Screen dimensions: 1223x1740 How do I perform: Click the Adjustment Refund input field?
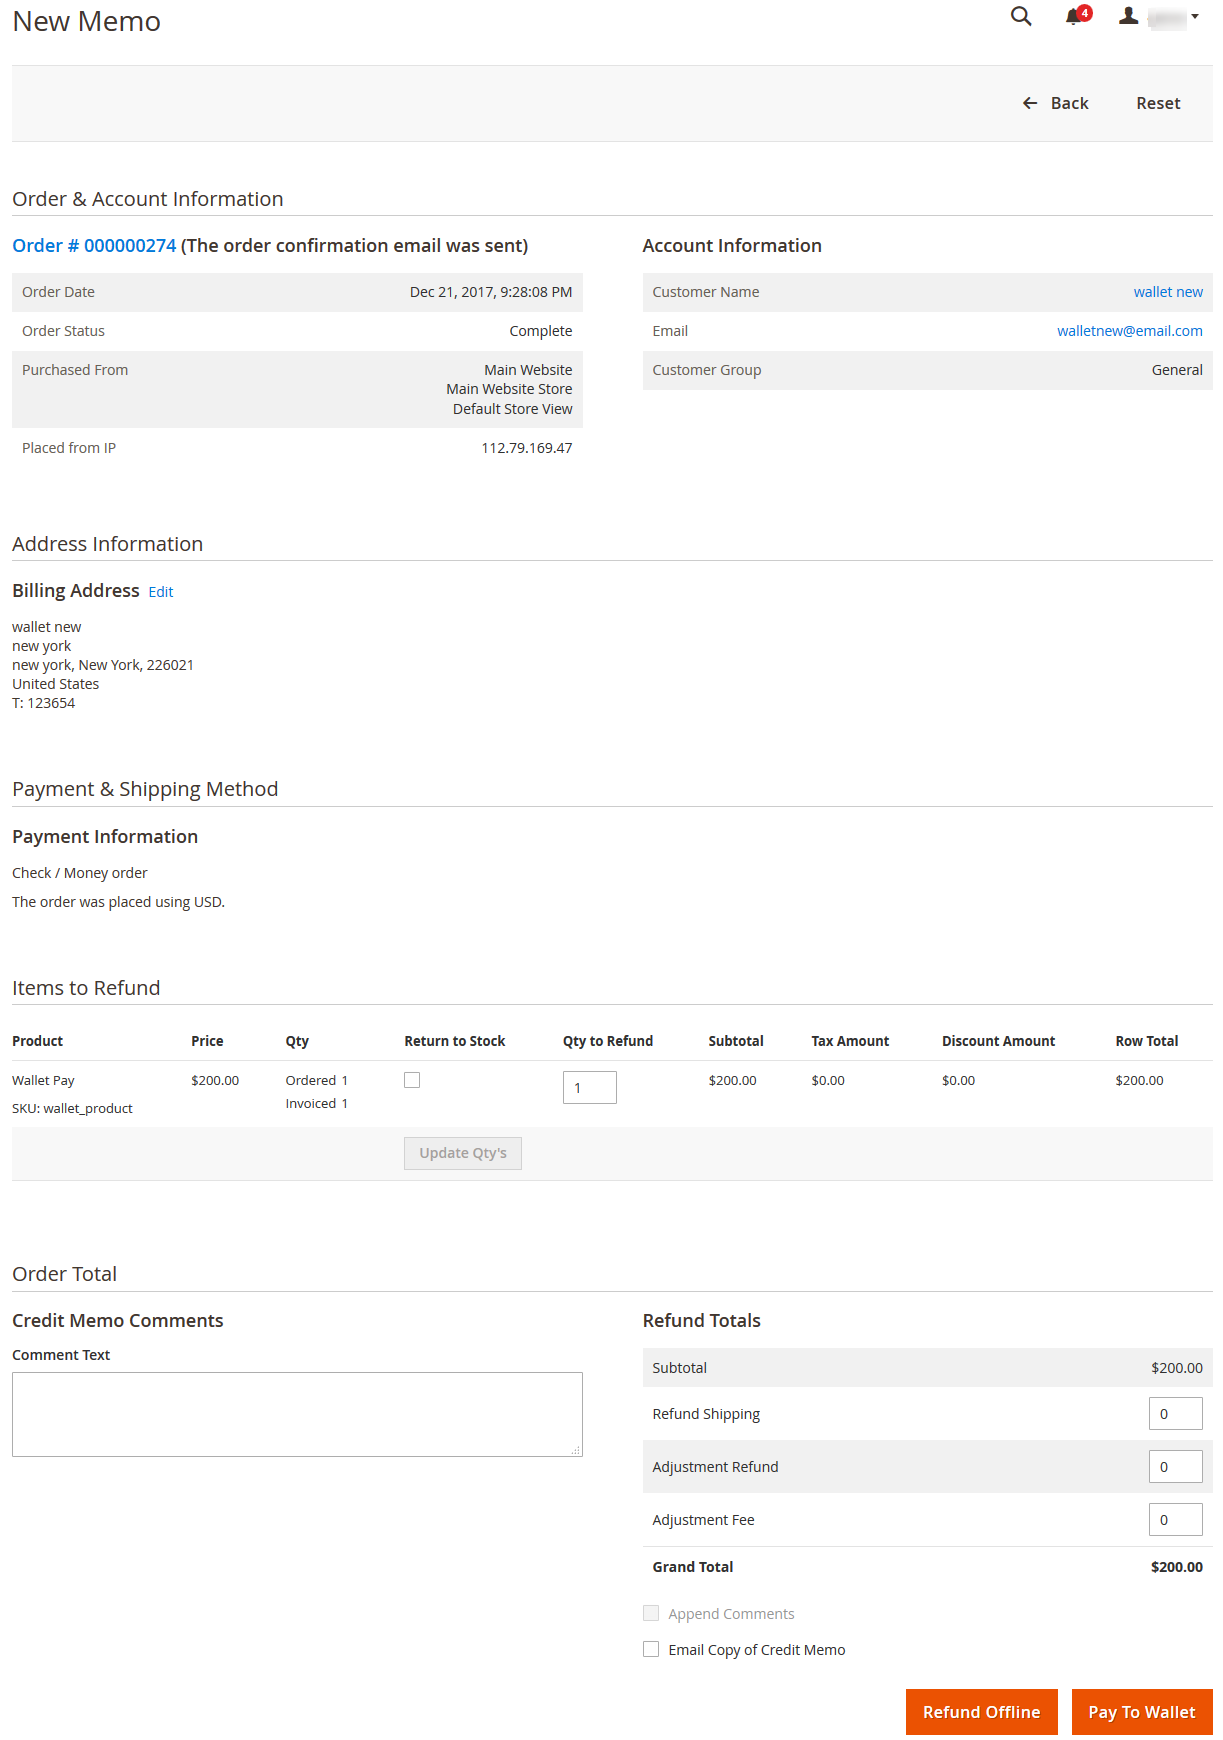(1175, 1467)
